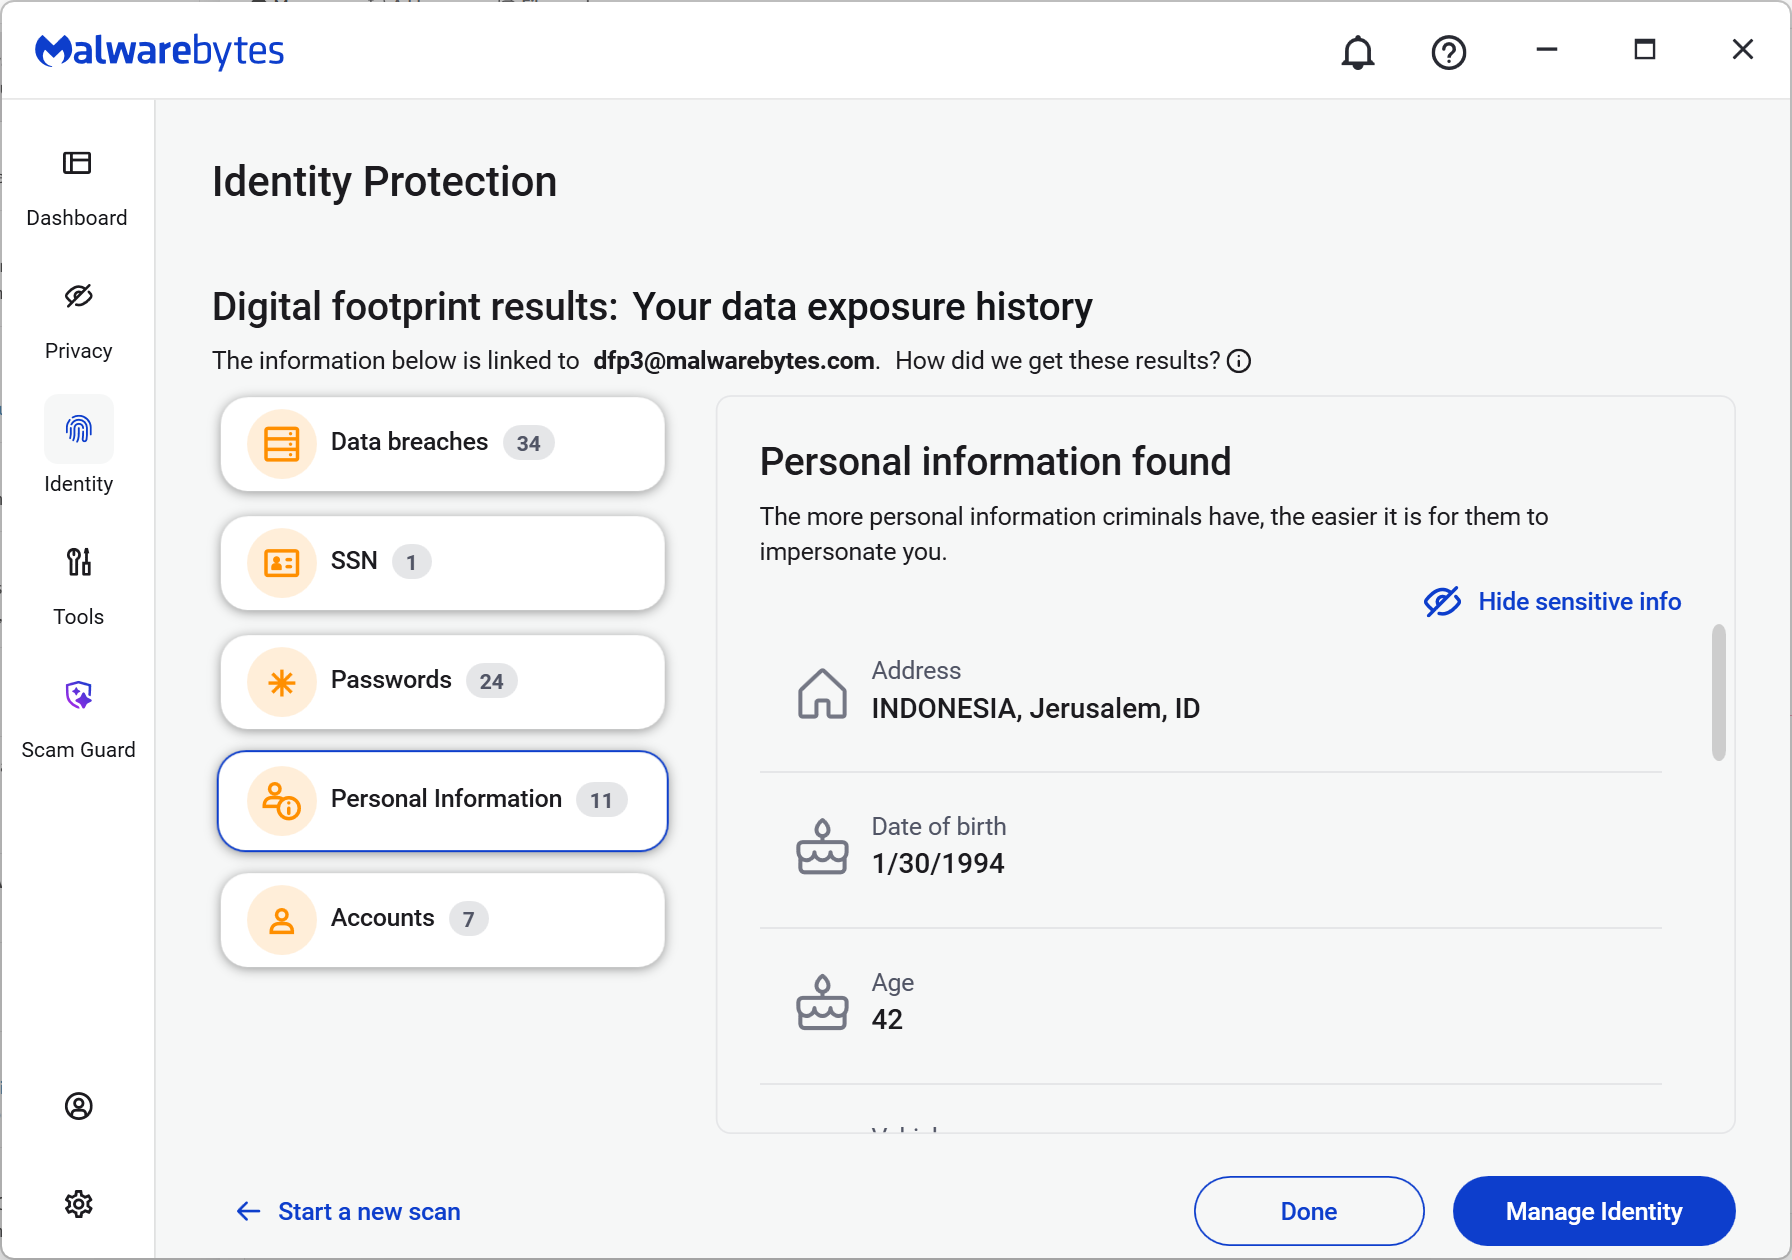Open the help question mark icon
The width and height of the screenshot is (1792, 1260).
(1448, 52)
